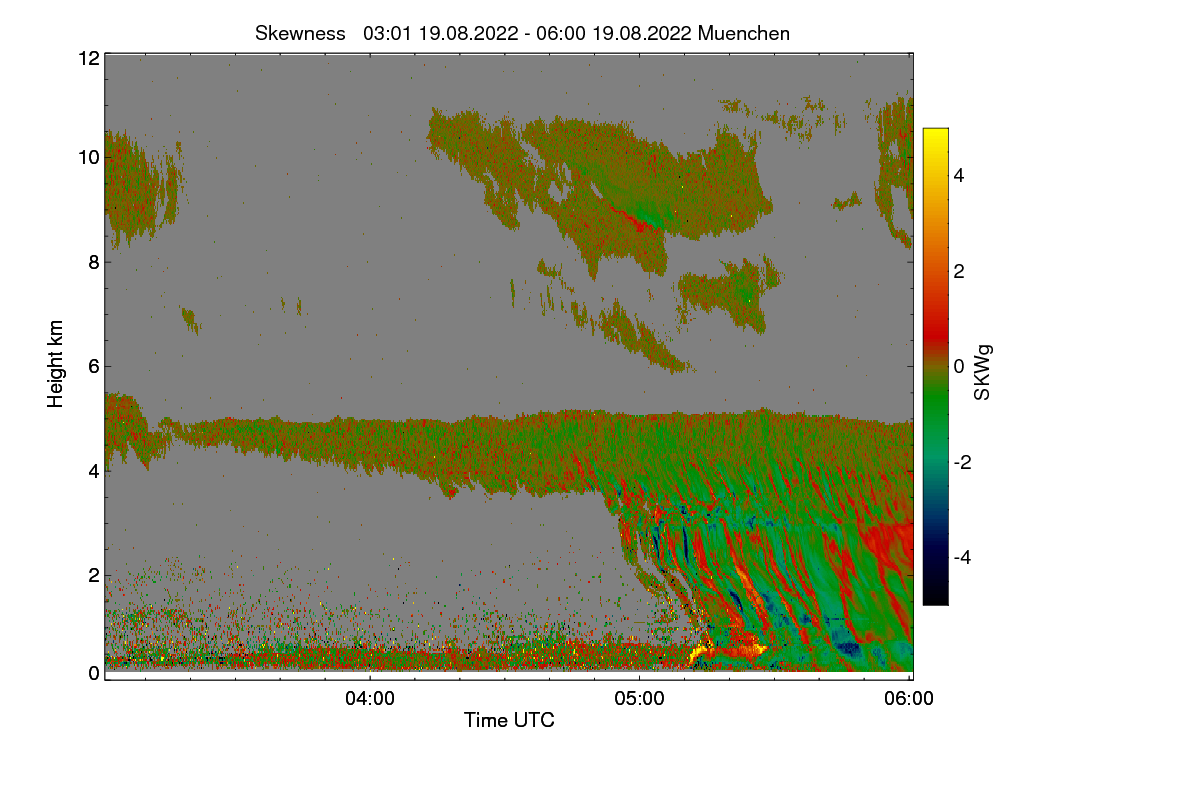This screenshot has width=1200, height=800.
Task: Click the height tick label 8
Action: click(93, 262)
